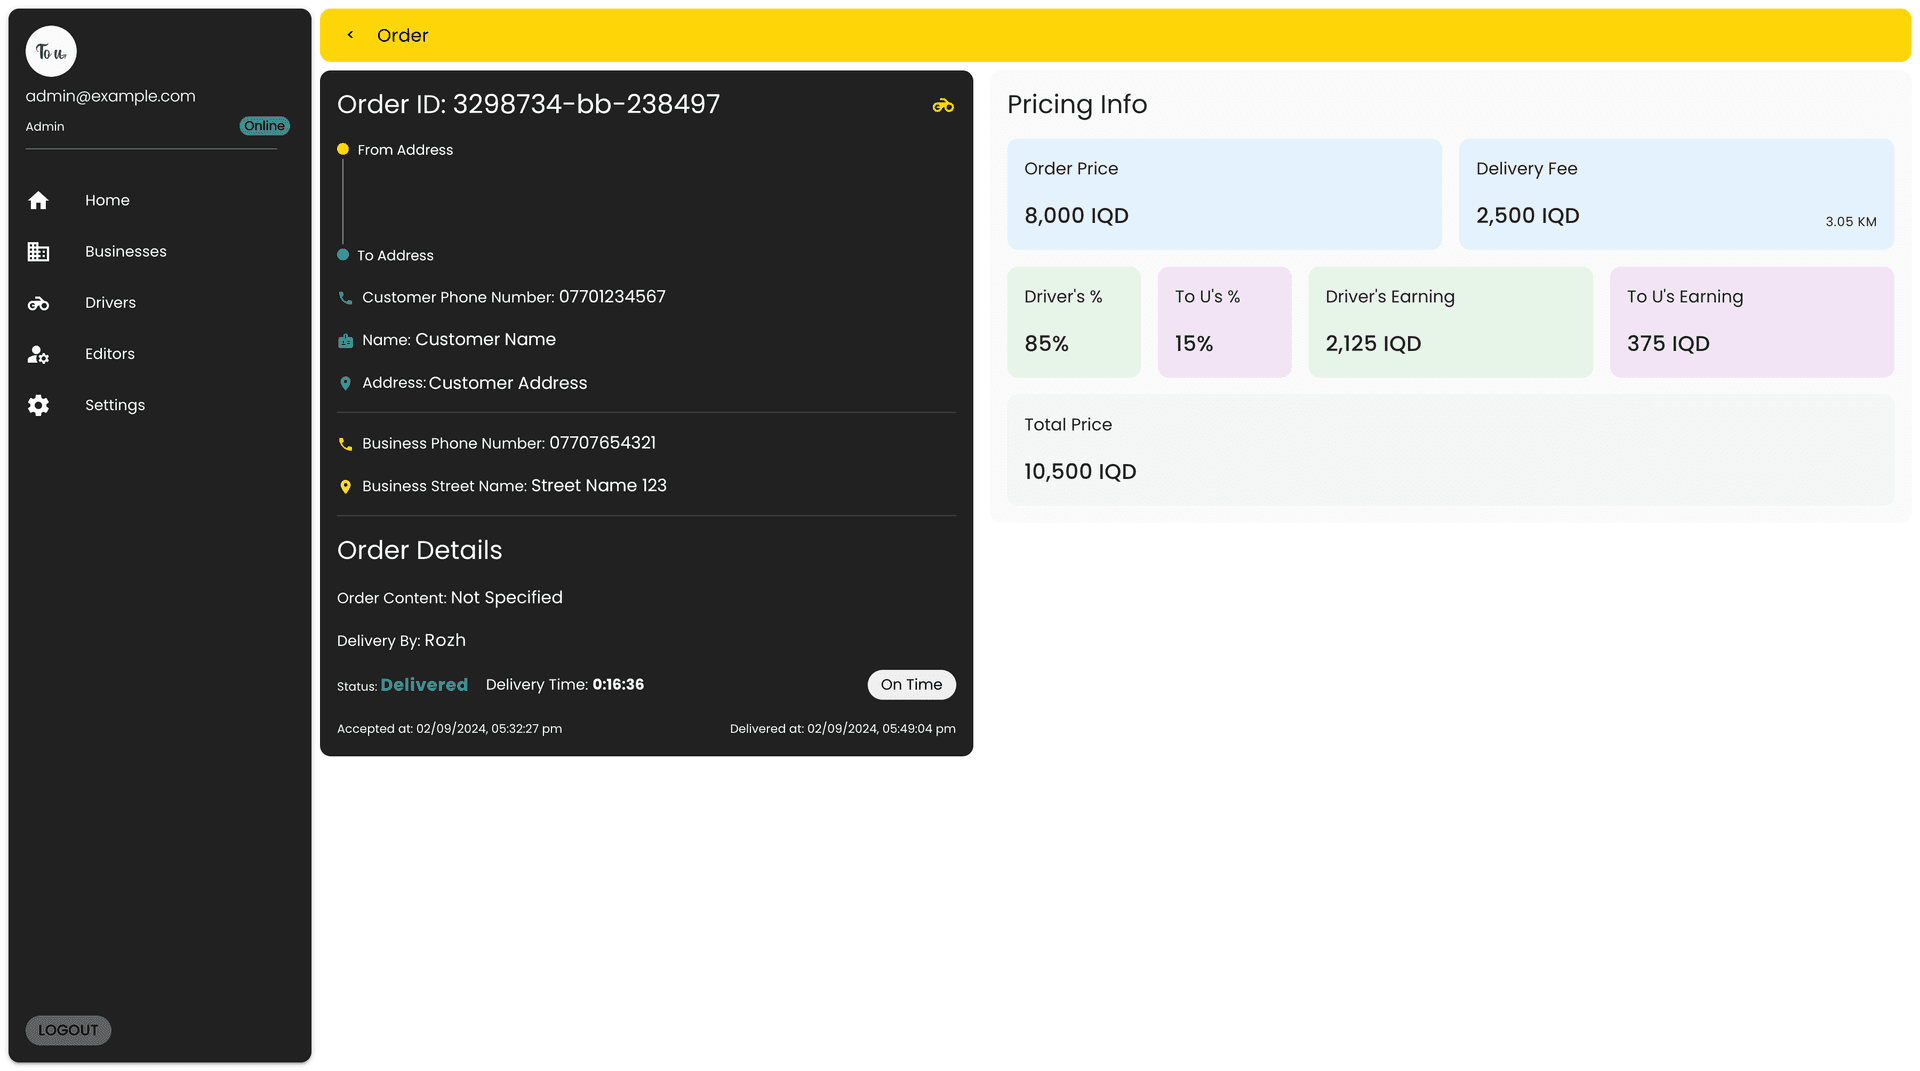Click the Settings gear icon

(x=38, y=405)
